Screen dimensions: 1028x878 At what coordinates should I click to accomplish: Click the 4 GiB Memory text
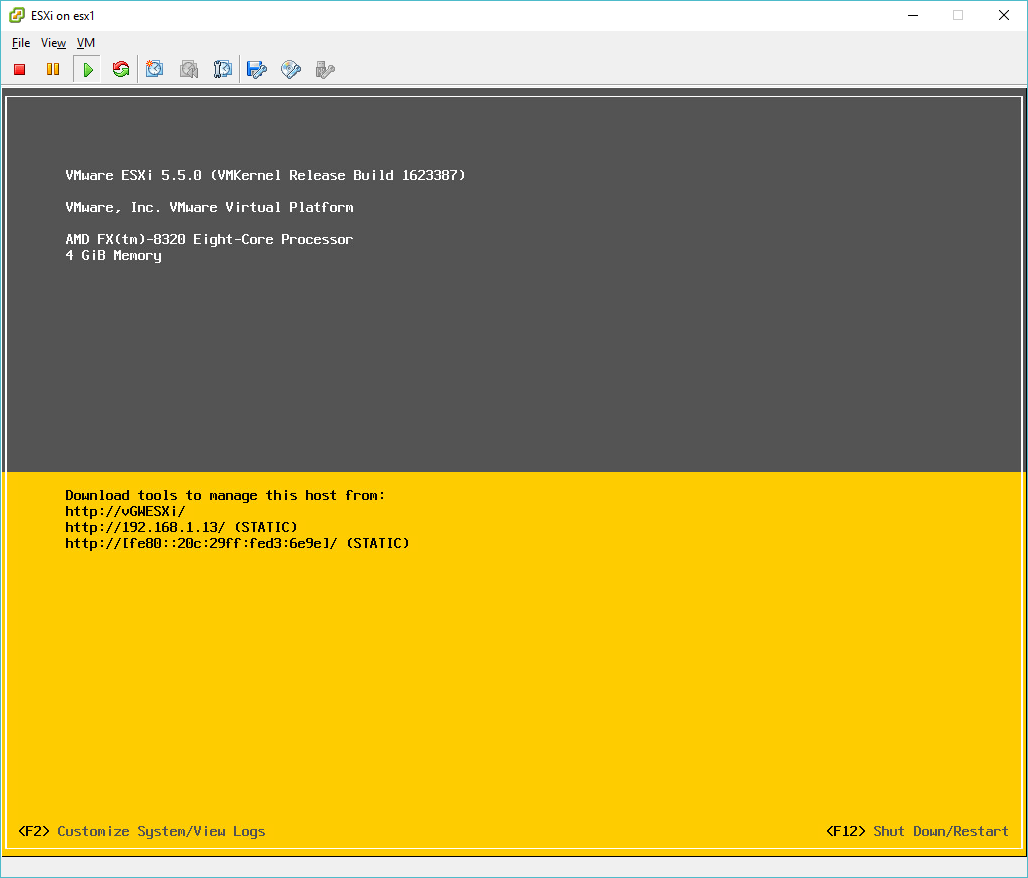pyautogui.click(x=113, y=256)
